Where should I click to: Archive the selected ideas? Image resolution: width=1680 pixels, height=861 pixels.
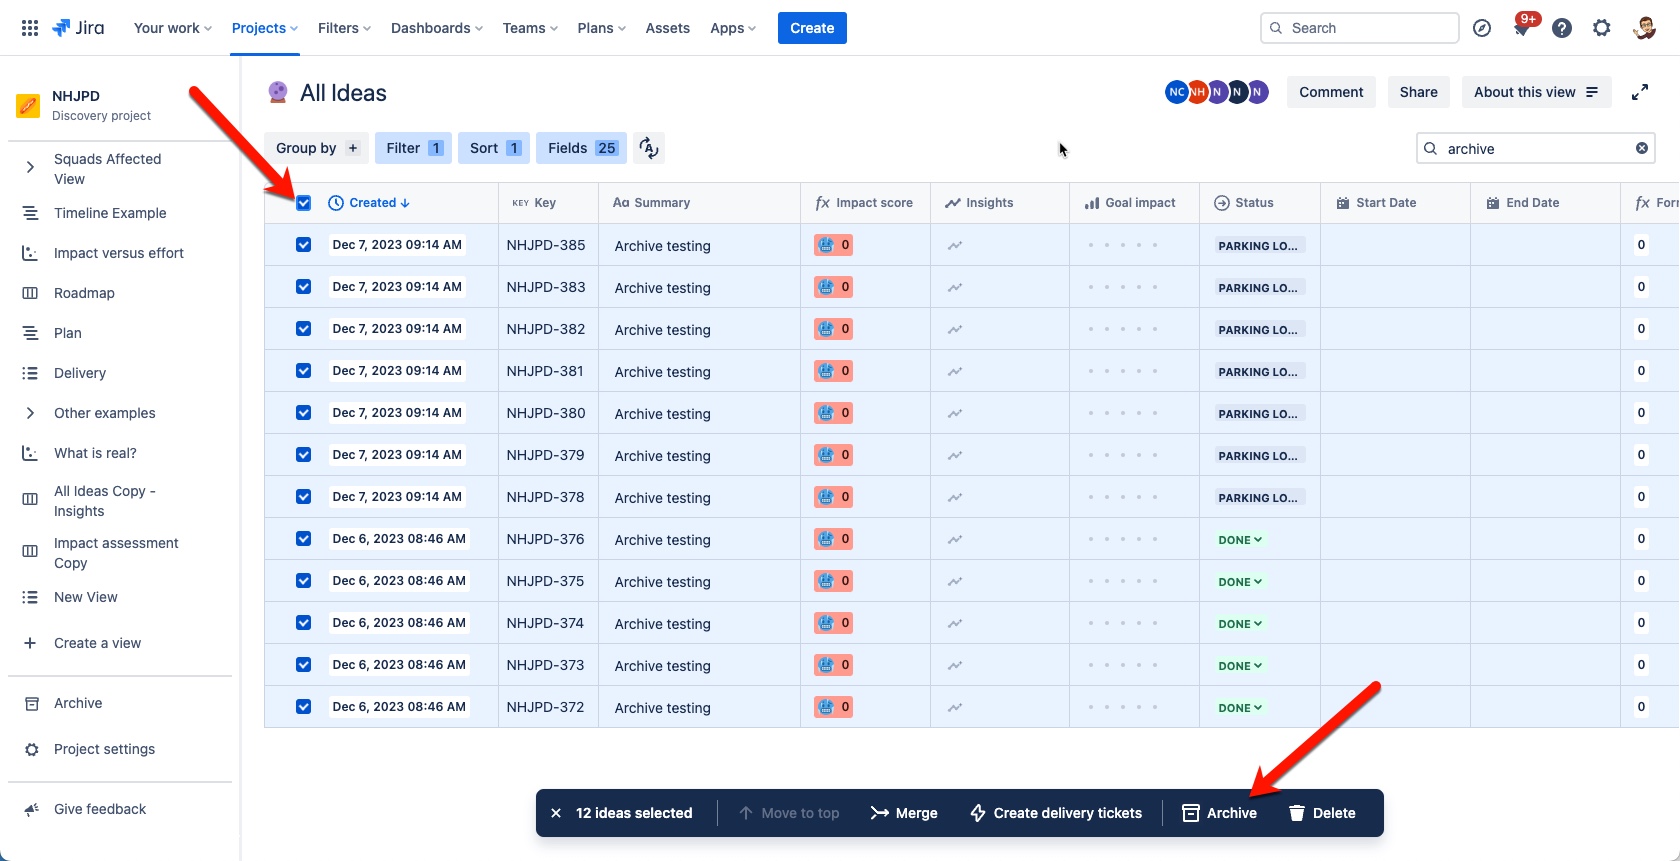[1220, 813]
